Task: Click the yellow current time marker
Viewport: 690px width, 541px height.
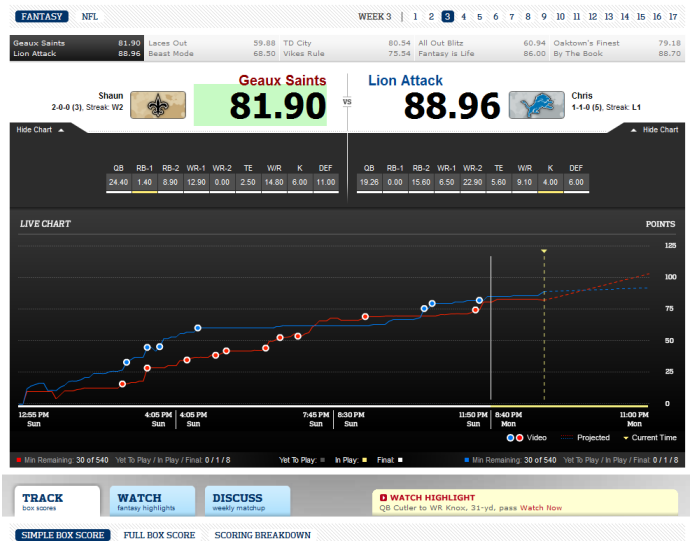Action: click(544, 251)
